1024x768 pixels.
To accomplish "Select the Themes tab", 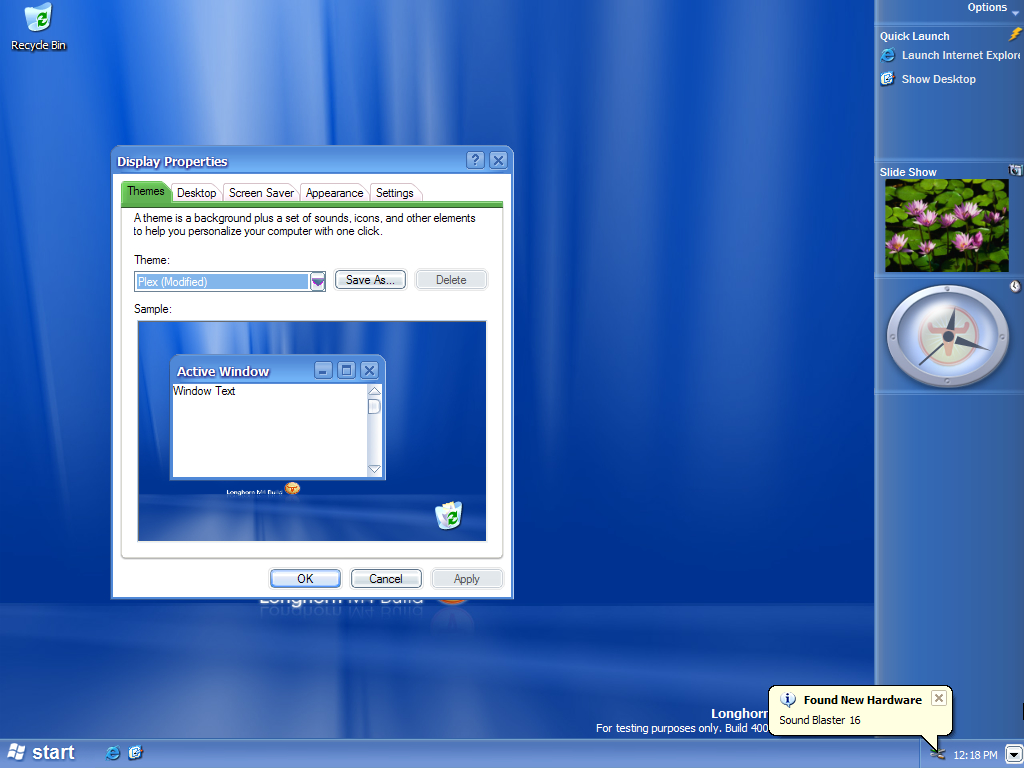I will point(146,191).
